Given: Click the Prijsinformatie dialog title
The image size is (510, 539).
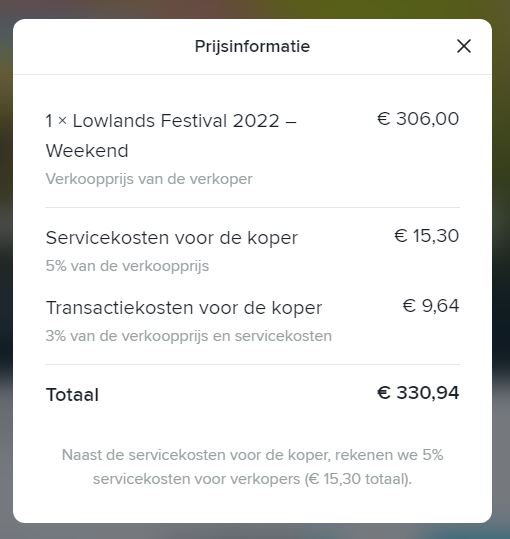Looking at the screenshot, I should (x=252, y=46).
